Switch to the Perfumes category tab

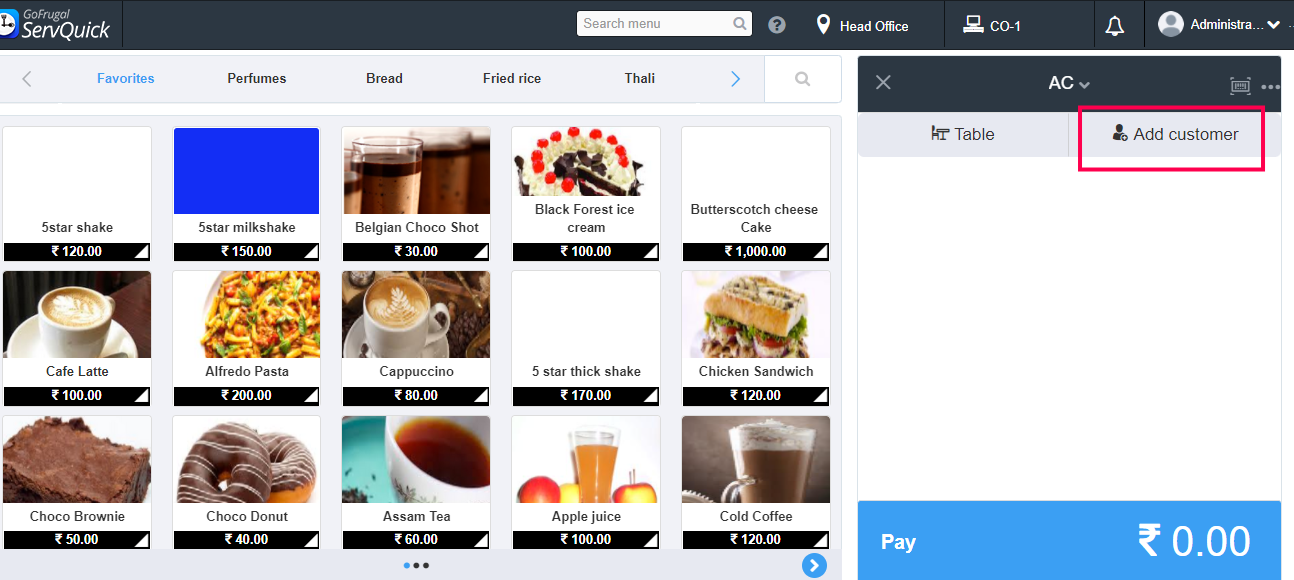tap(257, 78)
